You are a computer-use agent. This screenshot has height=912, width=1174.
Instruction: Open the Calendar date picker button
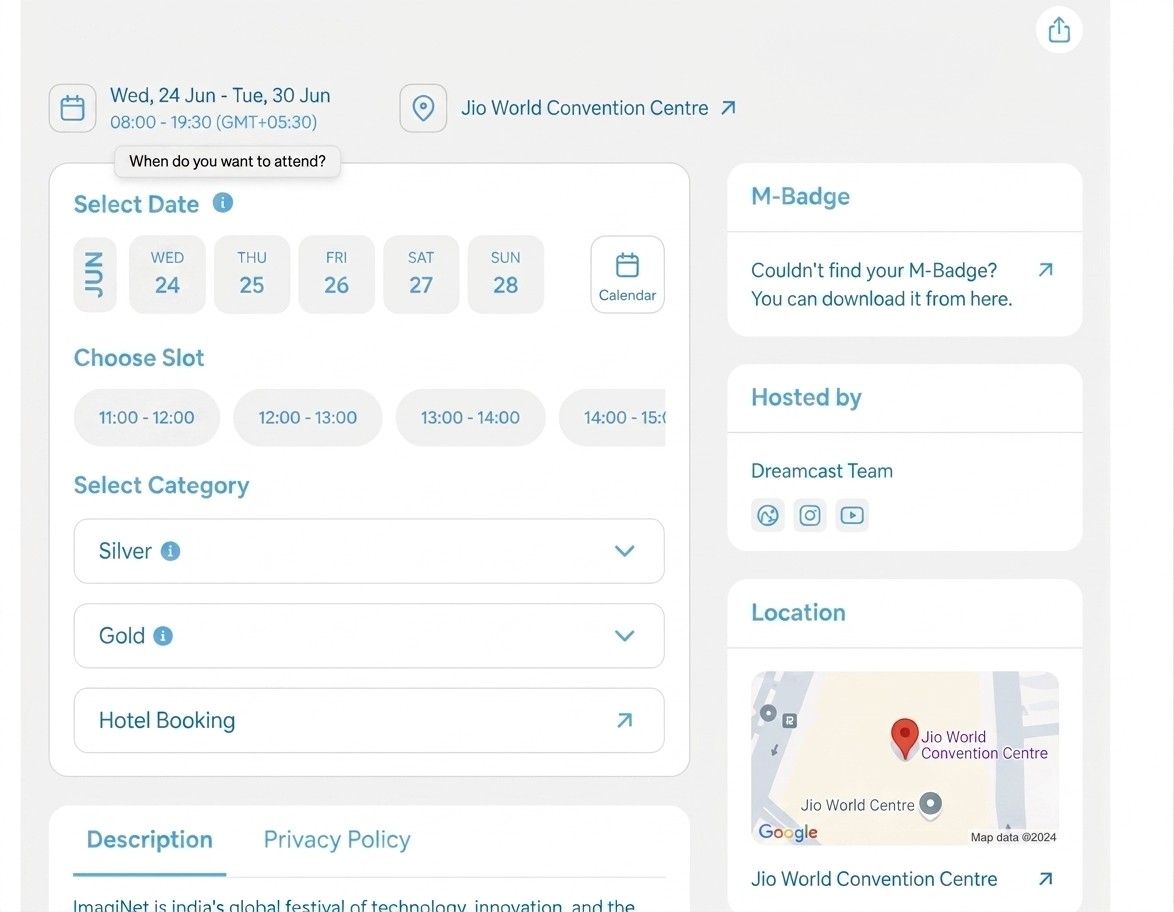tap(627, 275)
